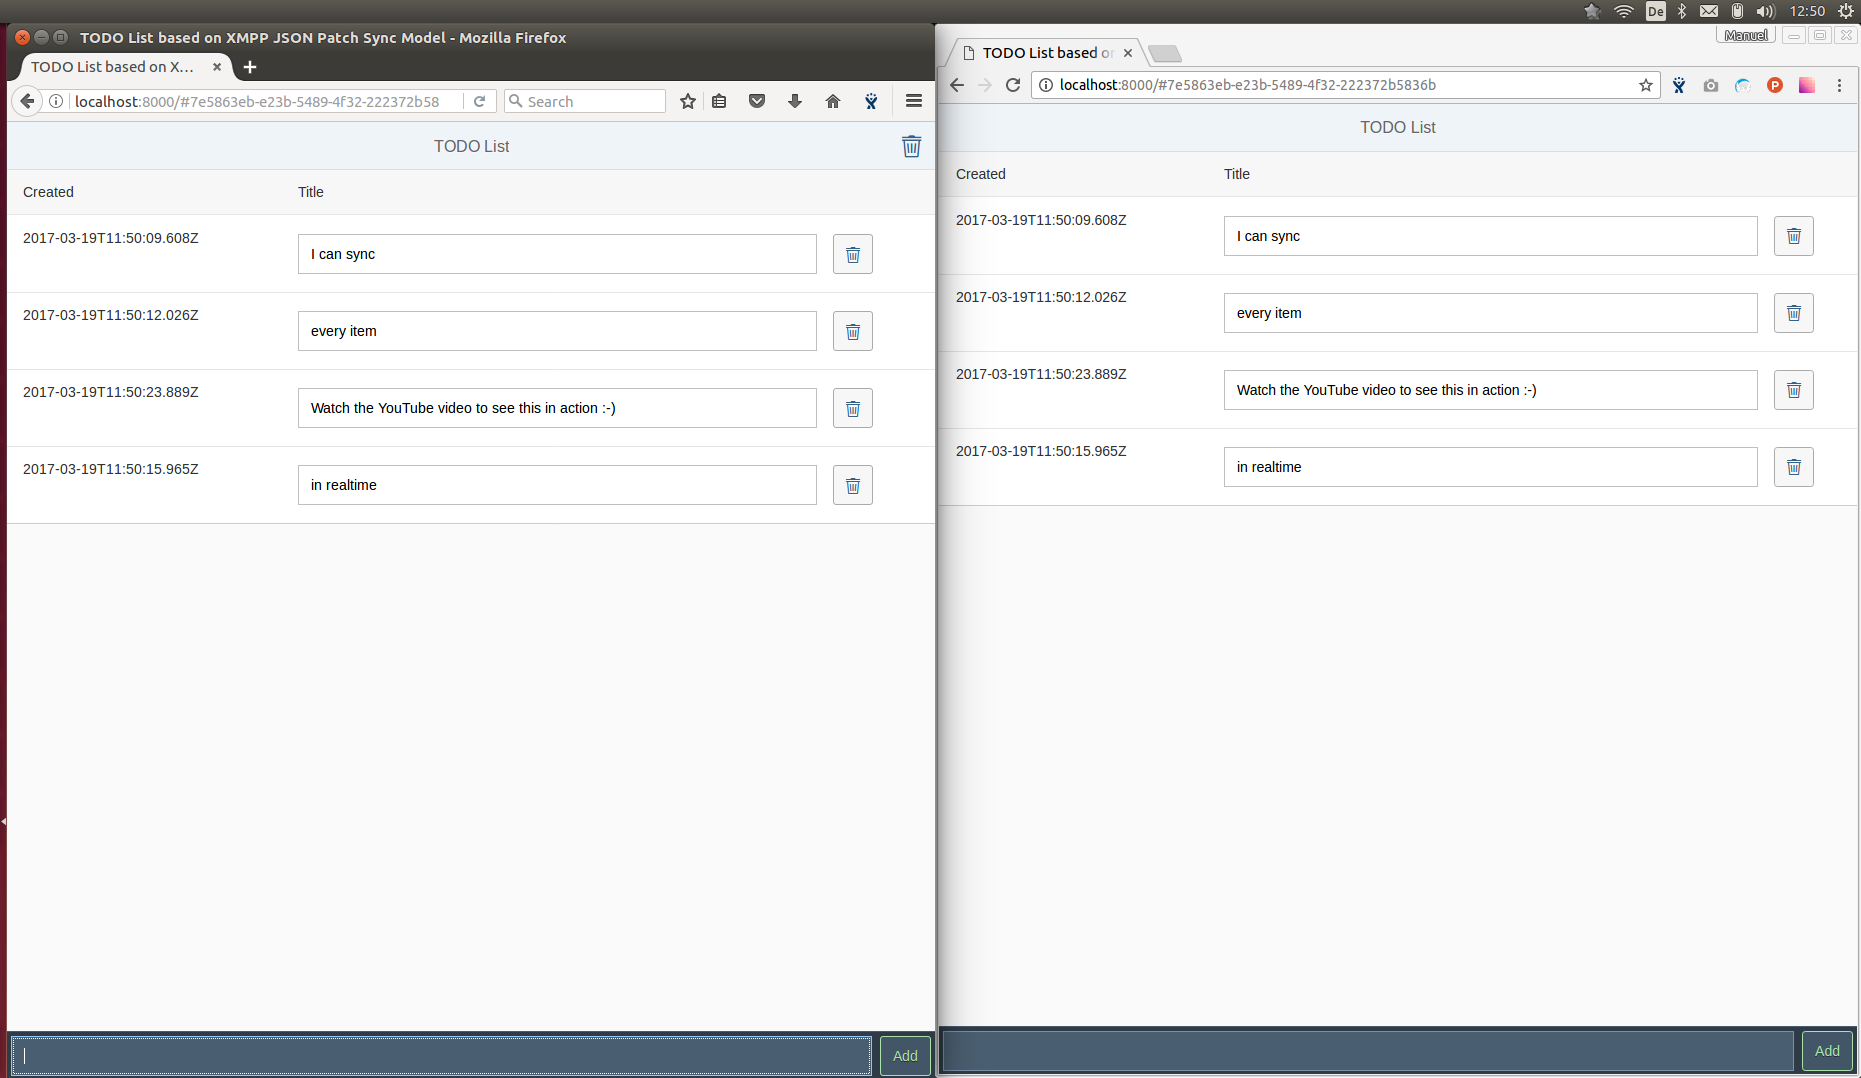Delete 'Watch the YouTube video' row in Firefox

[853, 408]
